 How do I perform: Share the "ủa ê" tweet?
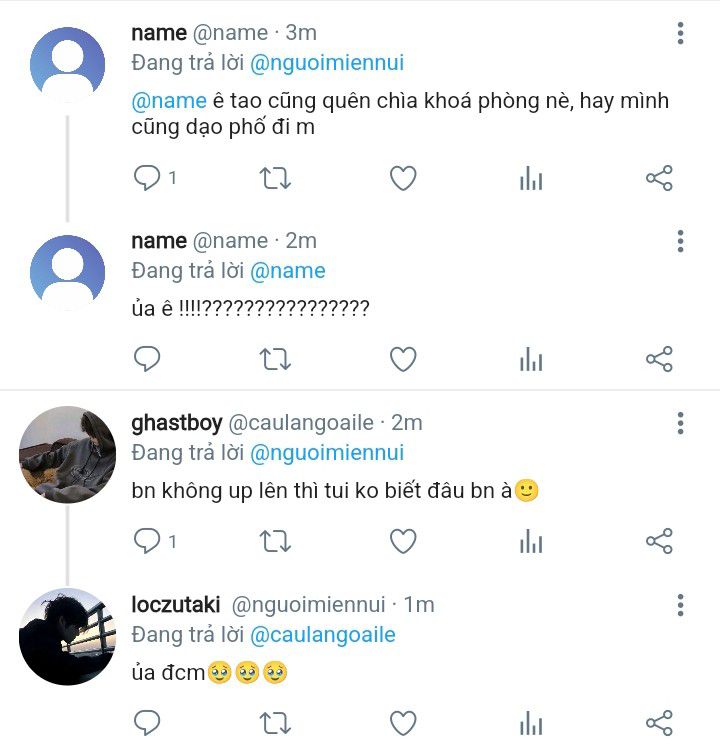click(659, 358)
